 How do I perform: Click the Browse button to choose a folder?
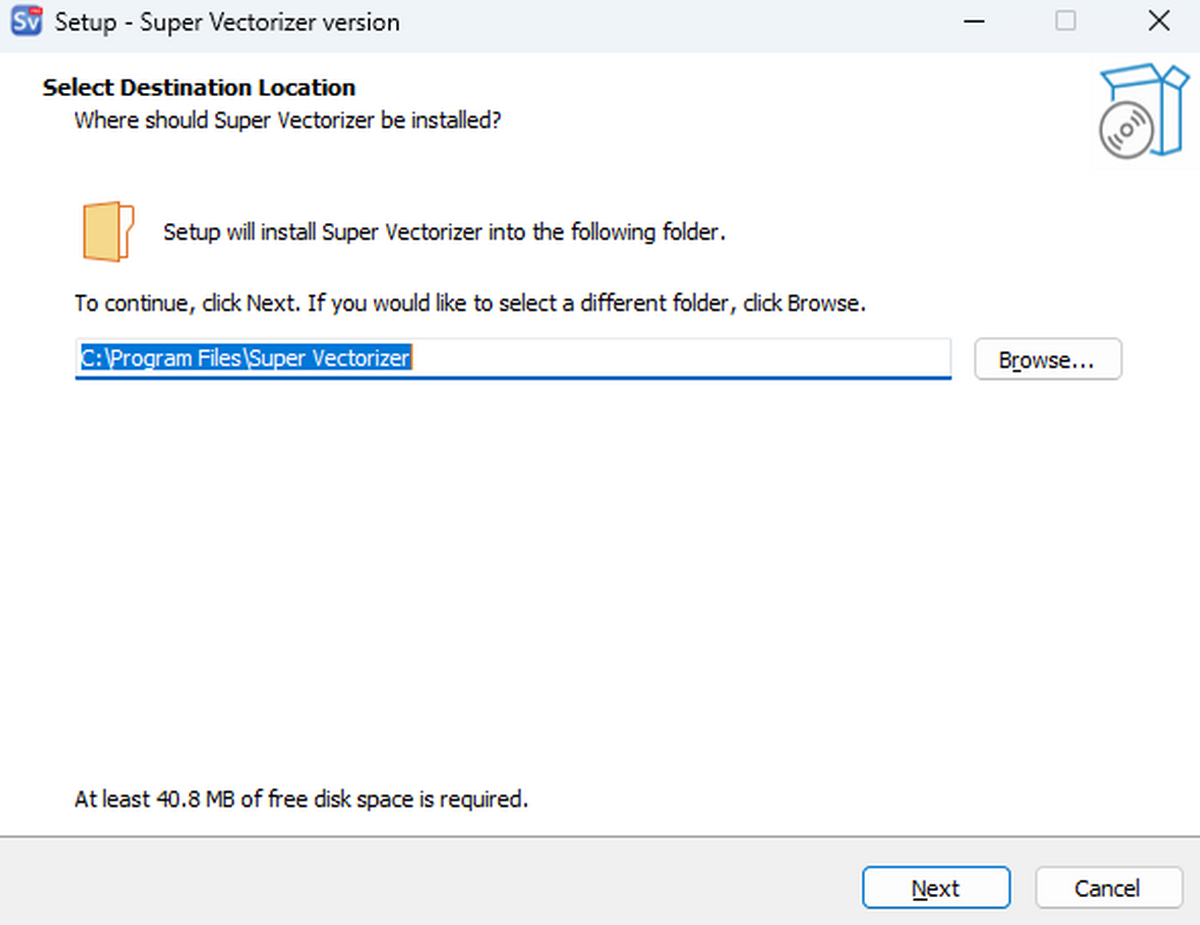pos(1047,359)
